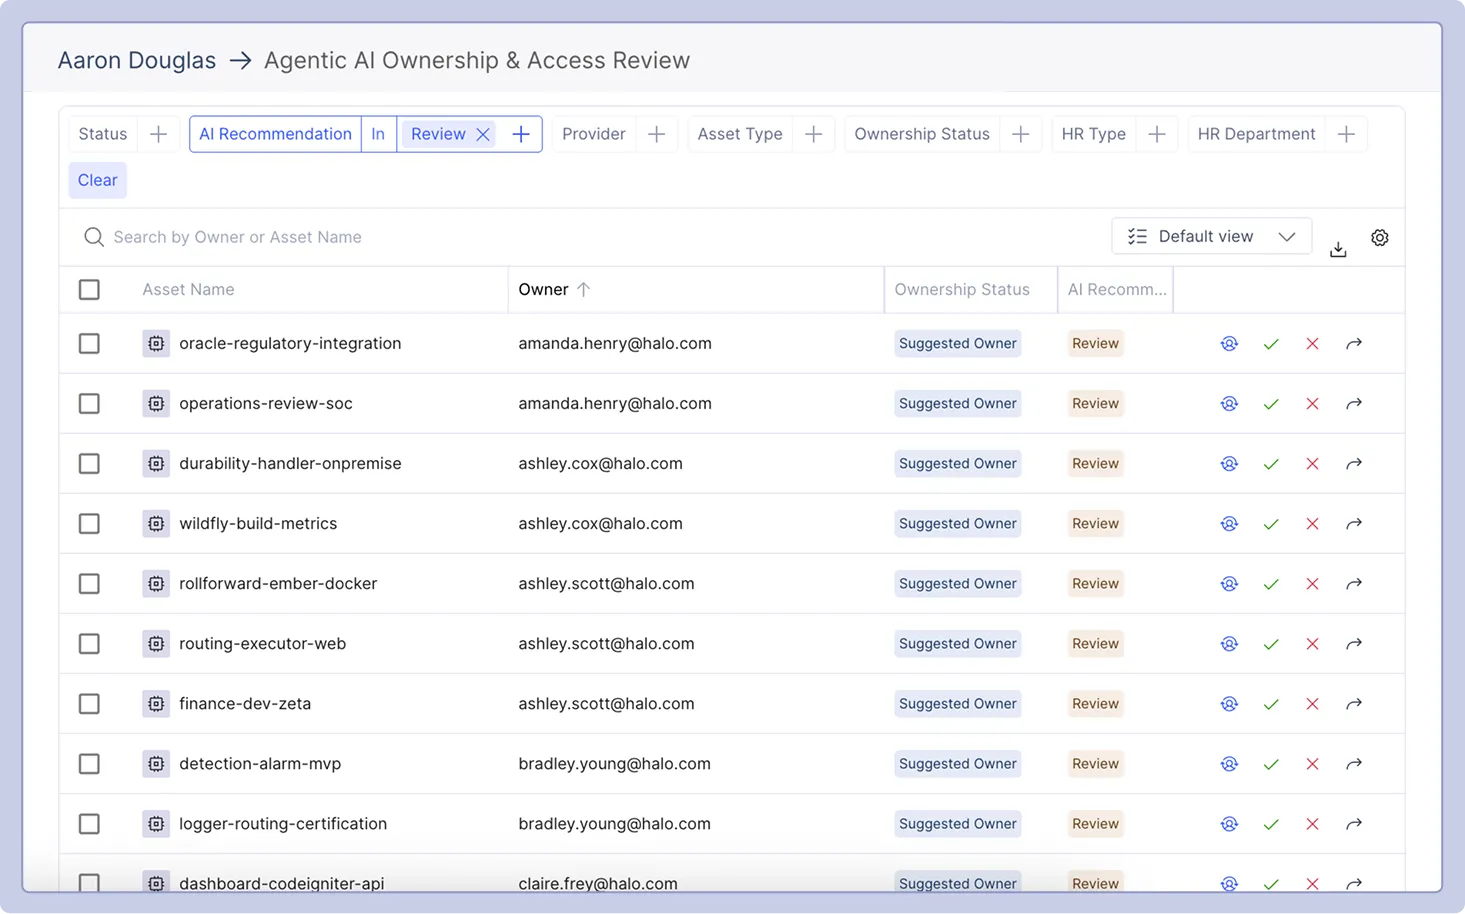Click the AI Recomm... column header
The height and width of the screenshot is (914, 1465).
1117,290
